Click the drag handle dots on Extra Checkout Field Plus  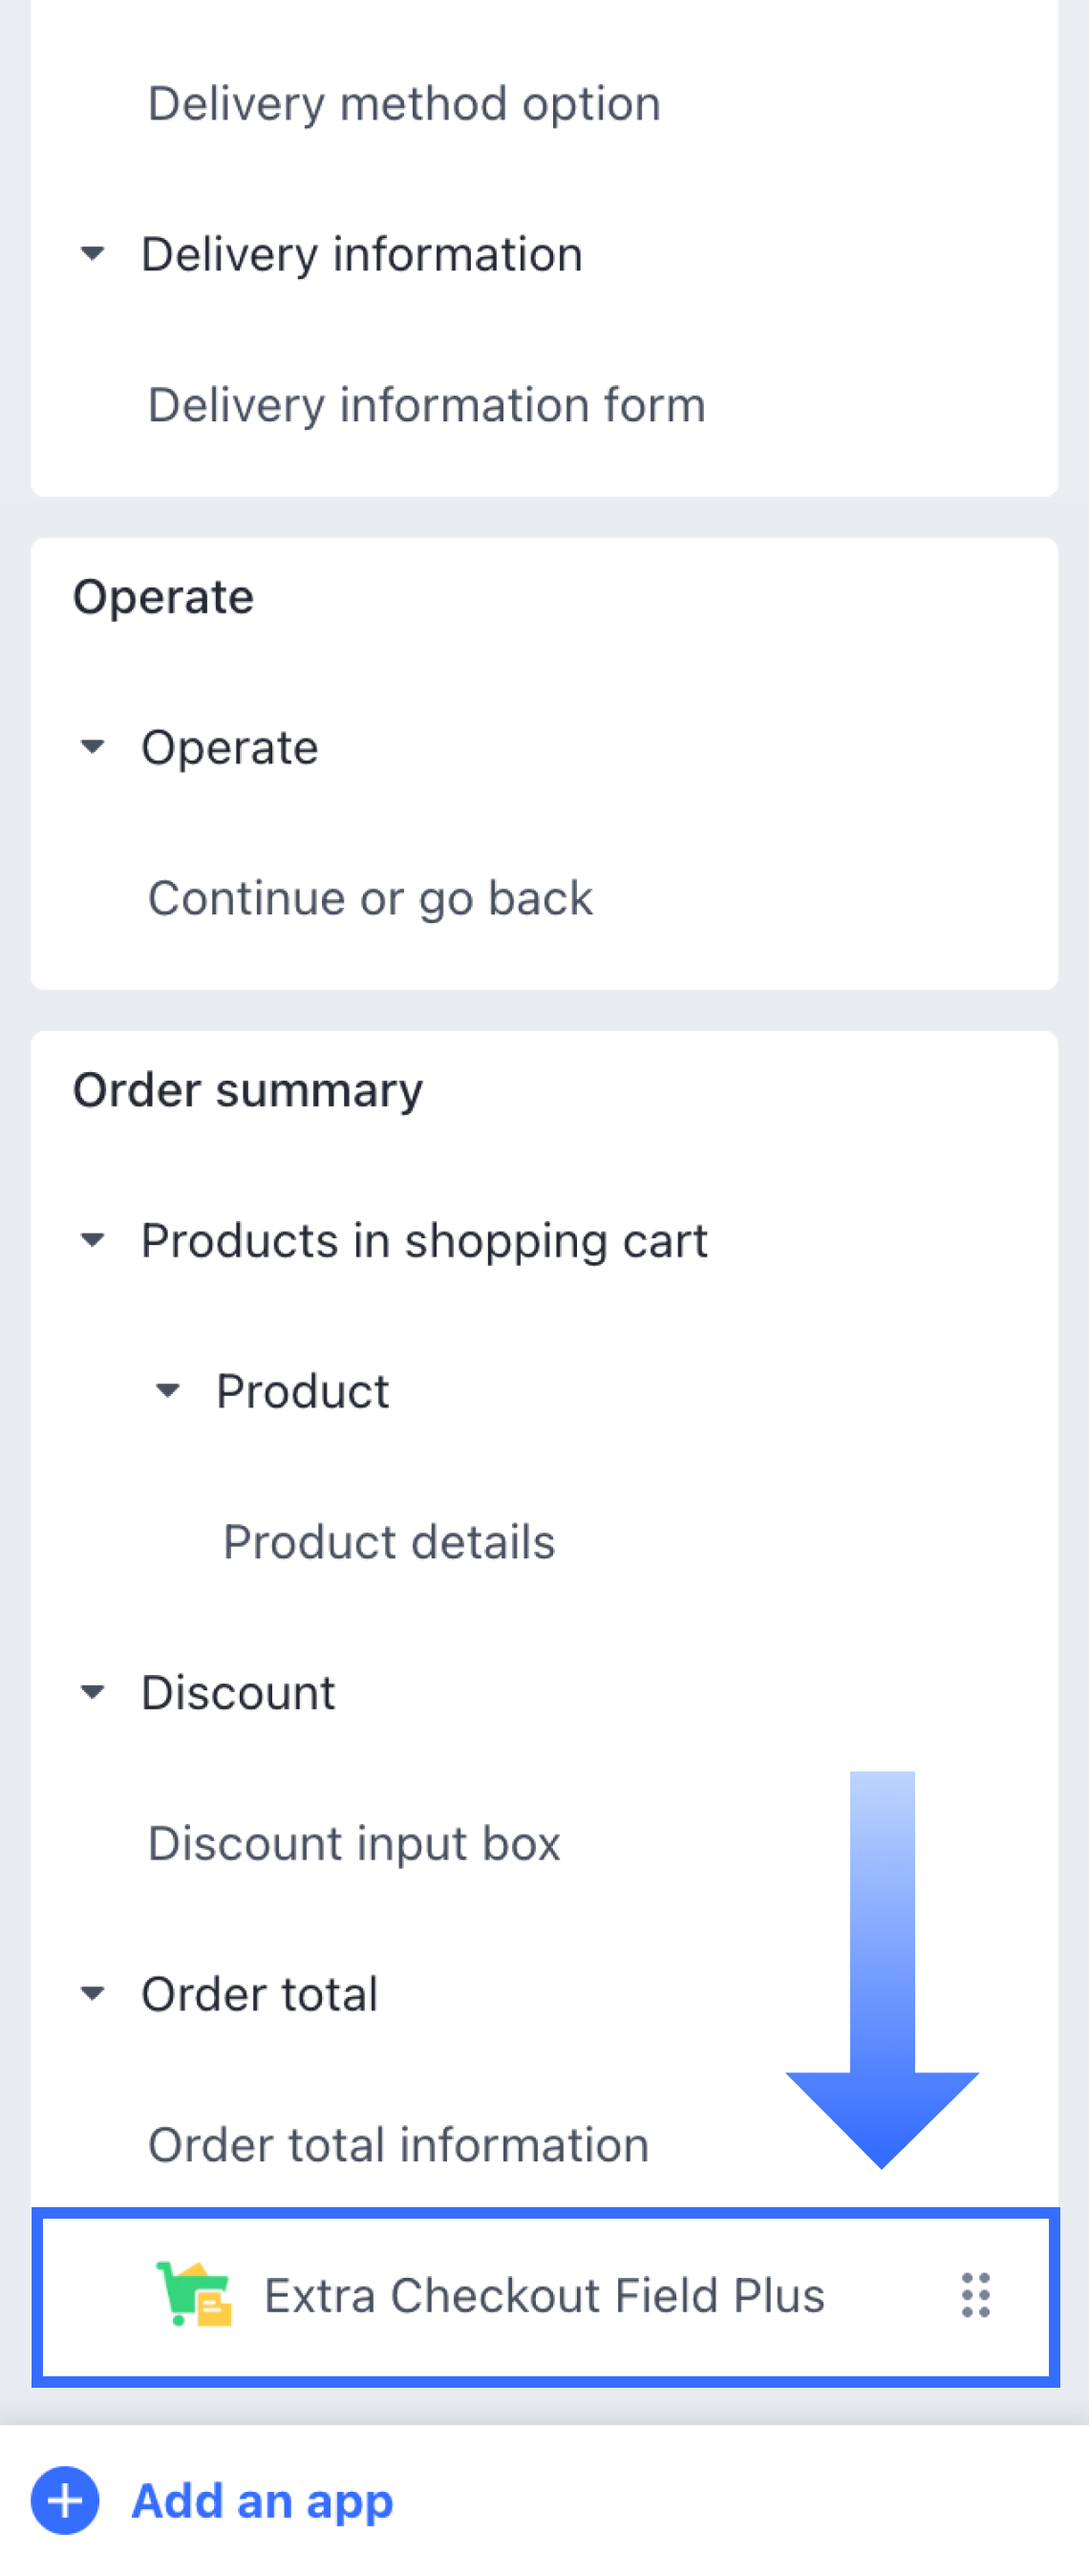point(976,2295)
